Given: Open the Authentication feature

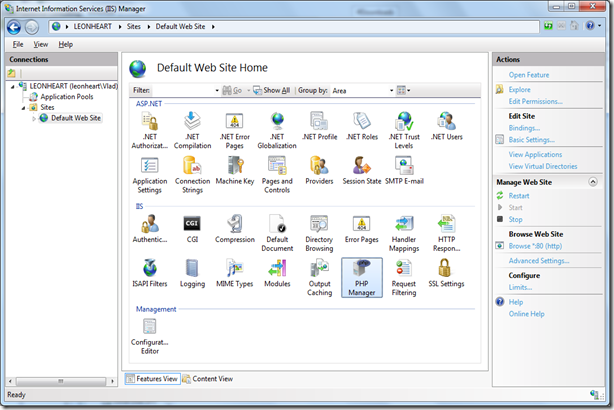Looking at the screenshot, I should [x=150, y=229].
